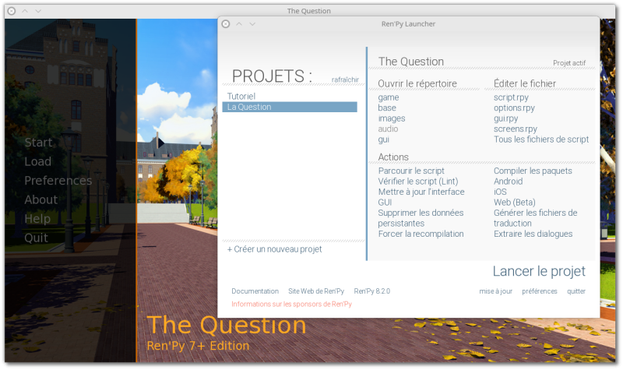Click the Ren'Py Launcher window up-arrow icon
The width and height of the screenshot is (623, 370).
pos(239,24)
